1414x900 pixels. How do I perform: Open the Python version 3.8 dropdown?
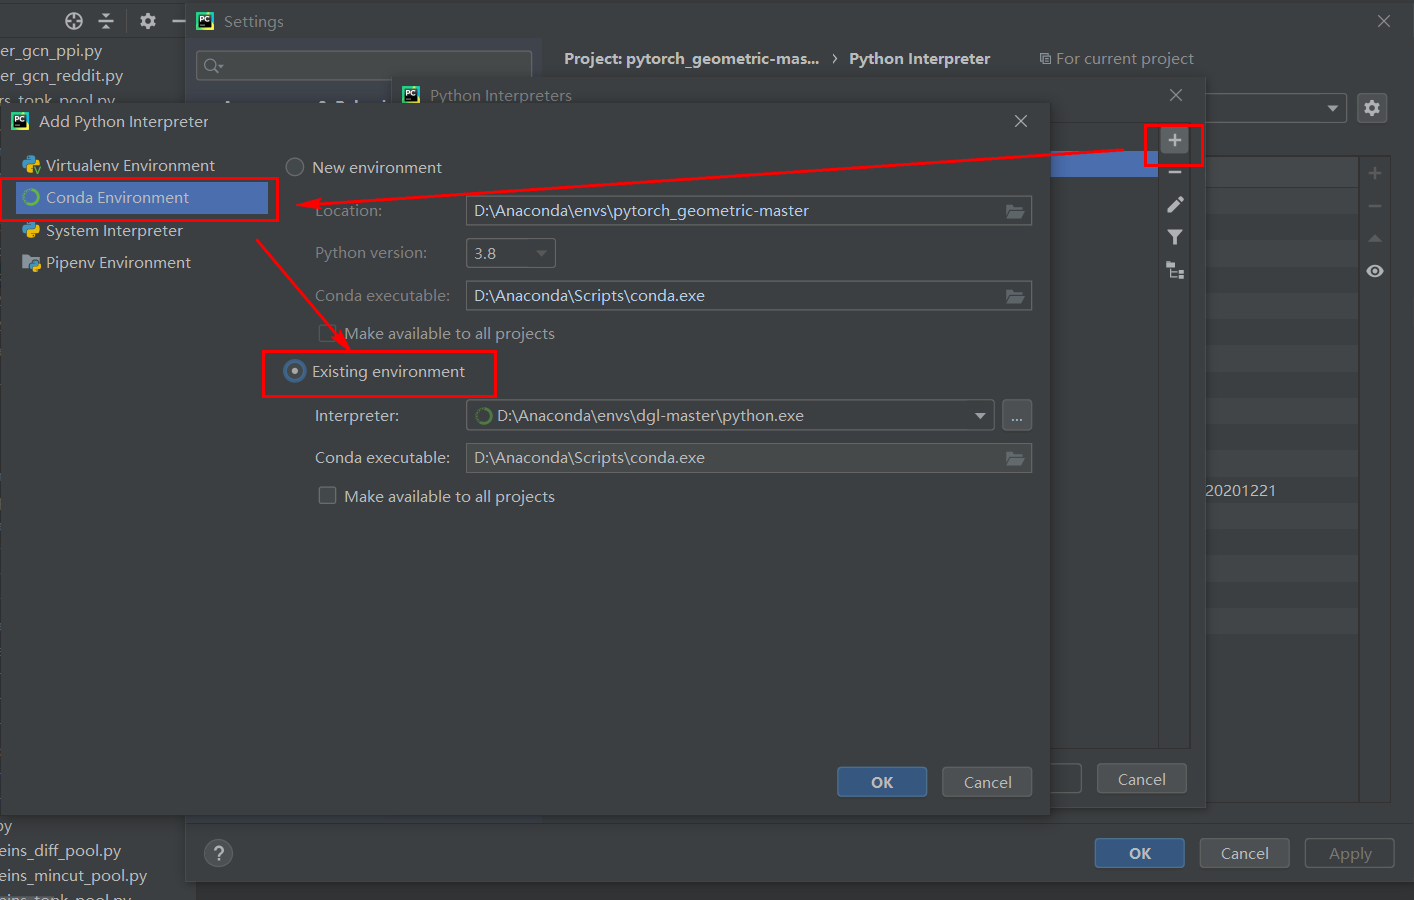pos(511,253)
